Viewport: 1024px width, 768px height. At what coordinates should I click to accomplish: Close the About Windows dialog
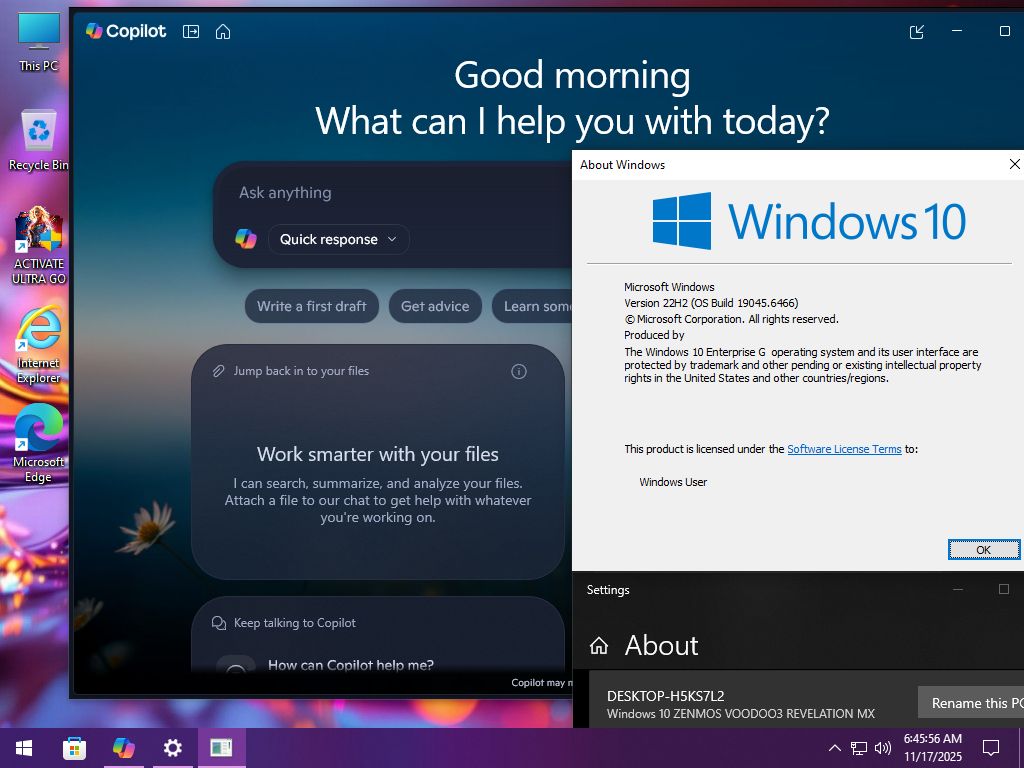(1014, 165)
